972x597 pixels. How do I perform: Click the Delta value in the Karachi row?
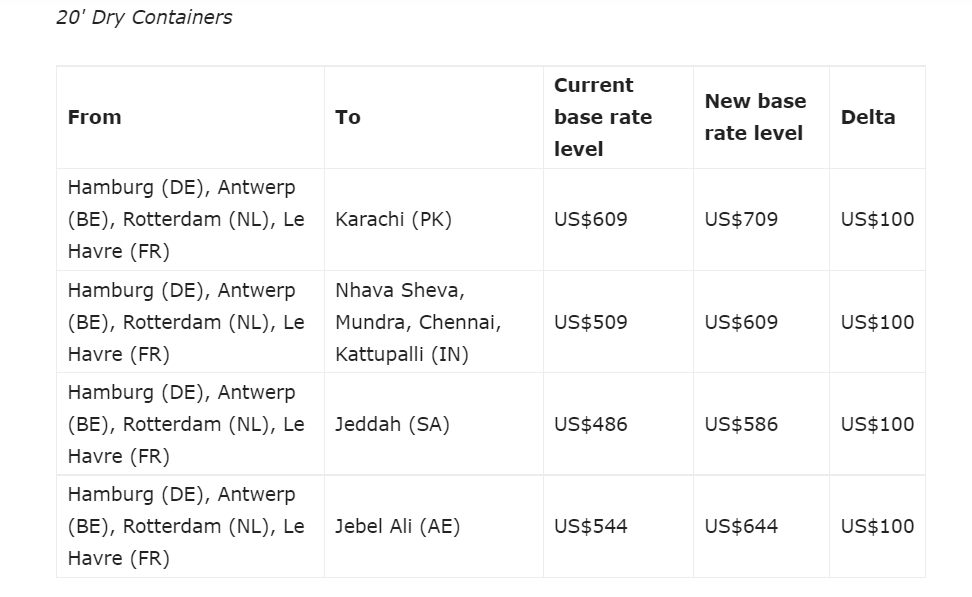877,220
